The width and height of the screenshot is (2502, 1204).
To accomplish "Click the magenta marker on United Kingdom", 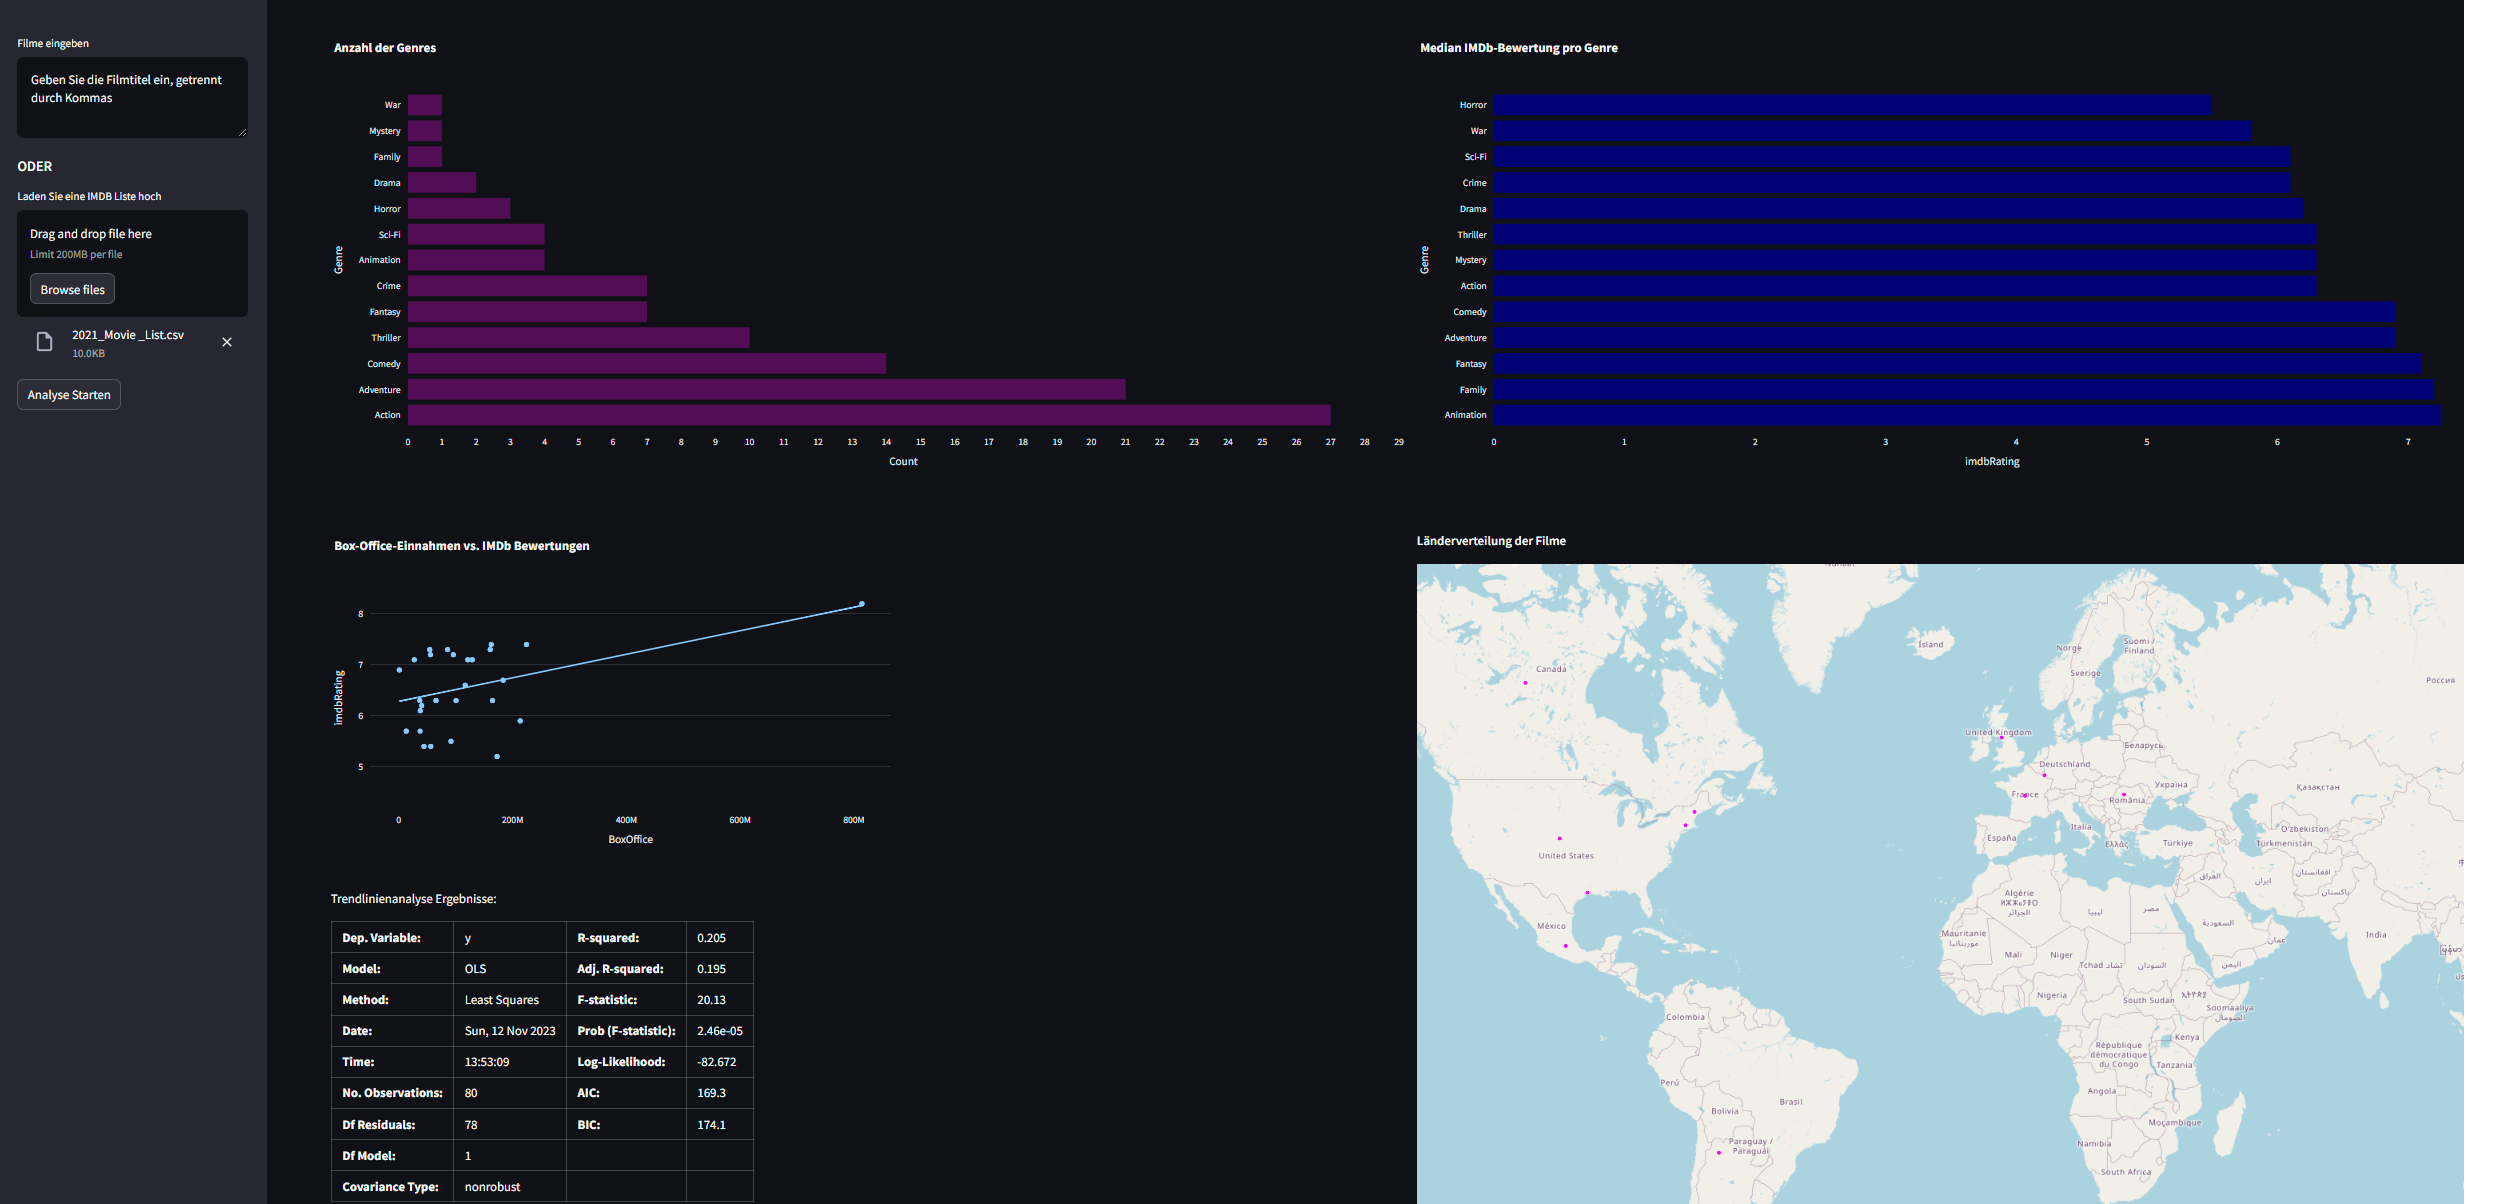I will tap(2001, 738).
